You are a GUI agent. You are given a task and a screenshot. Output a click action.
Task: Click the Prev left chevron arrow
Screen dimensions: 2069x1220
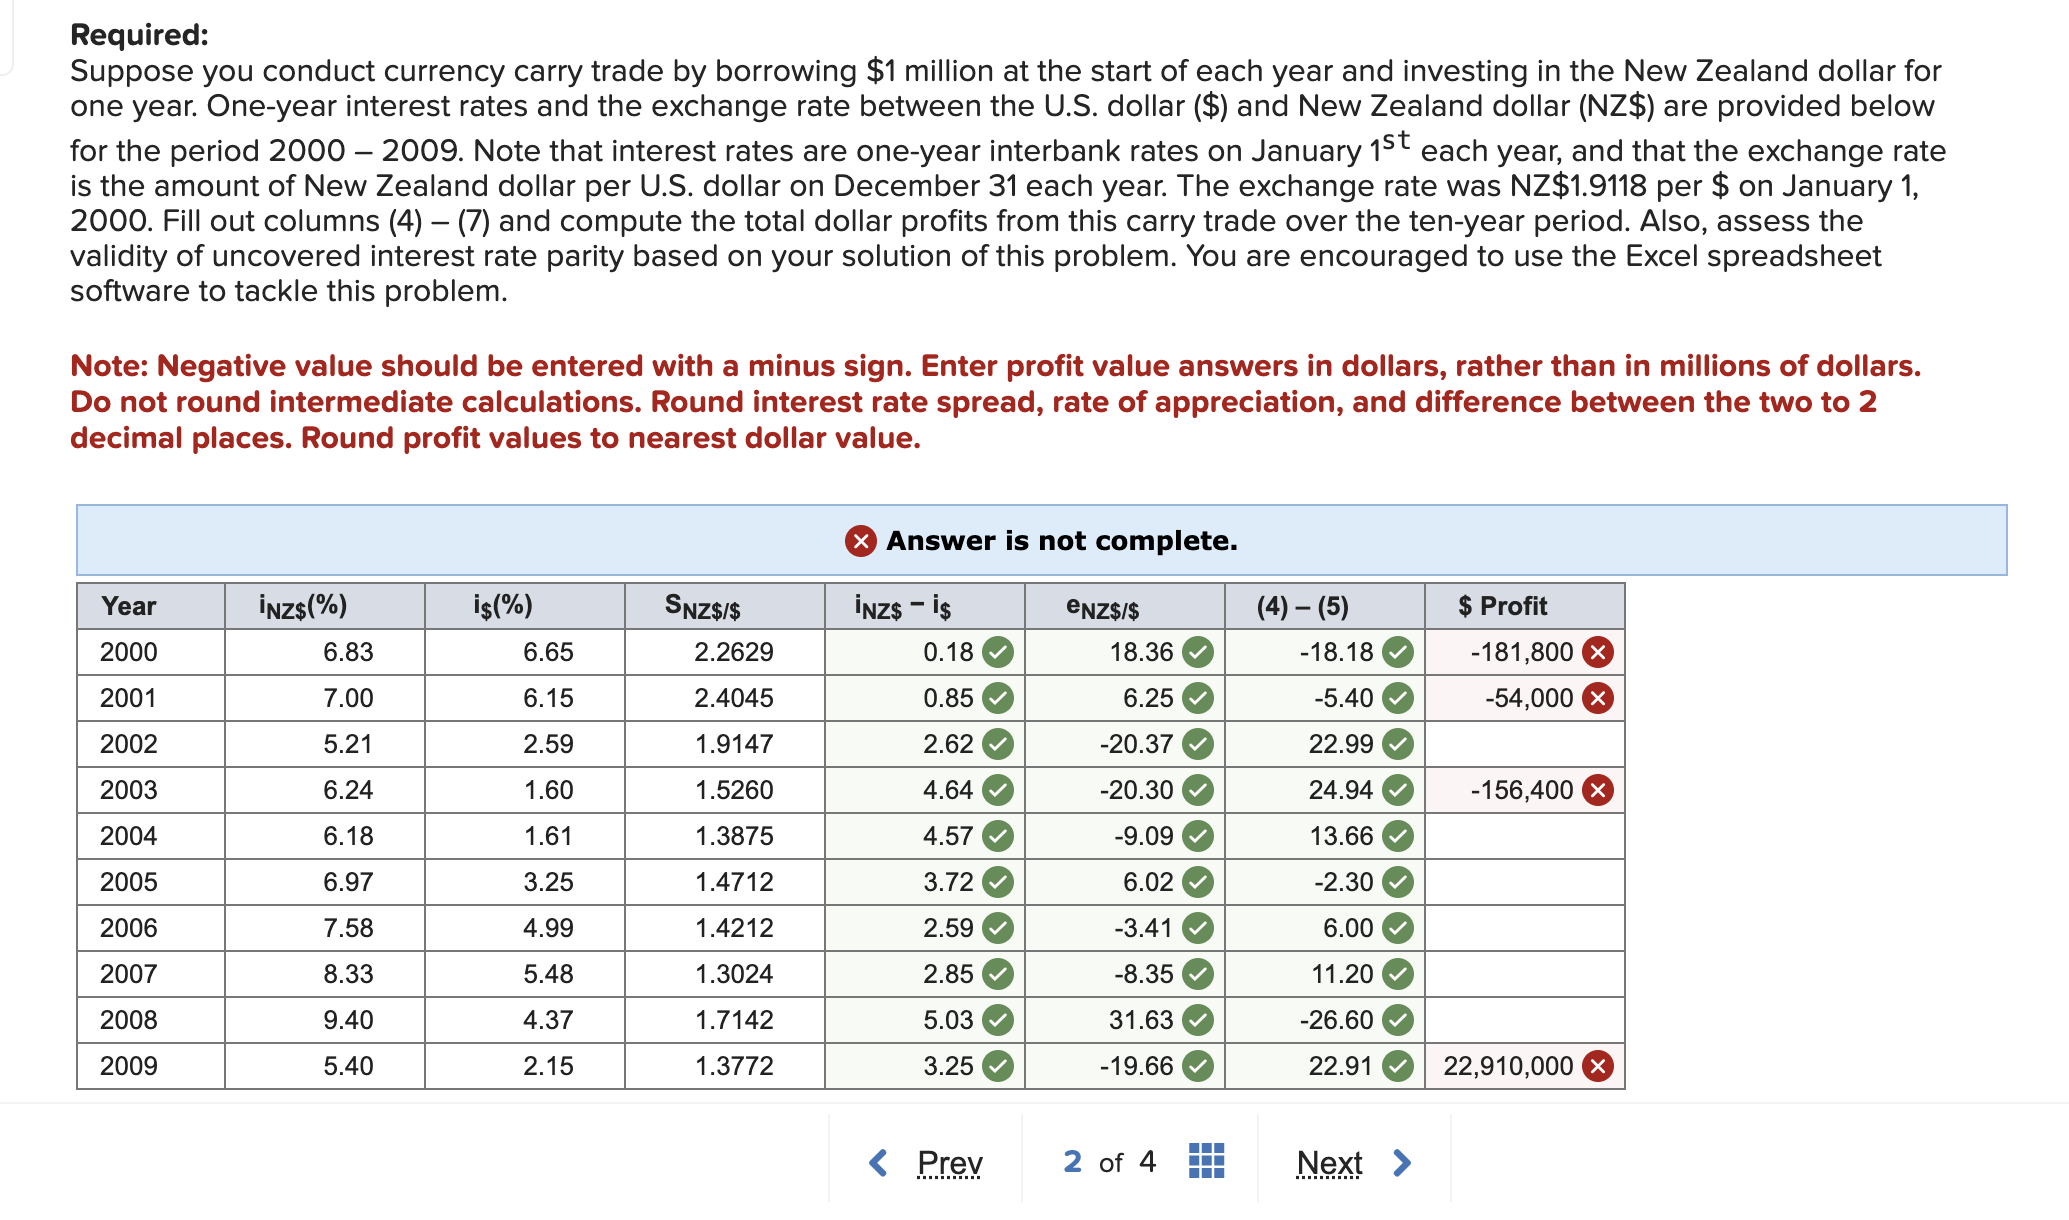[x=879, y=1162]
